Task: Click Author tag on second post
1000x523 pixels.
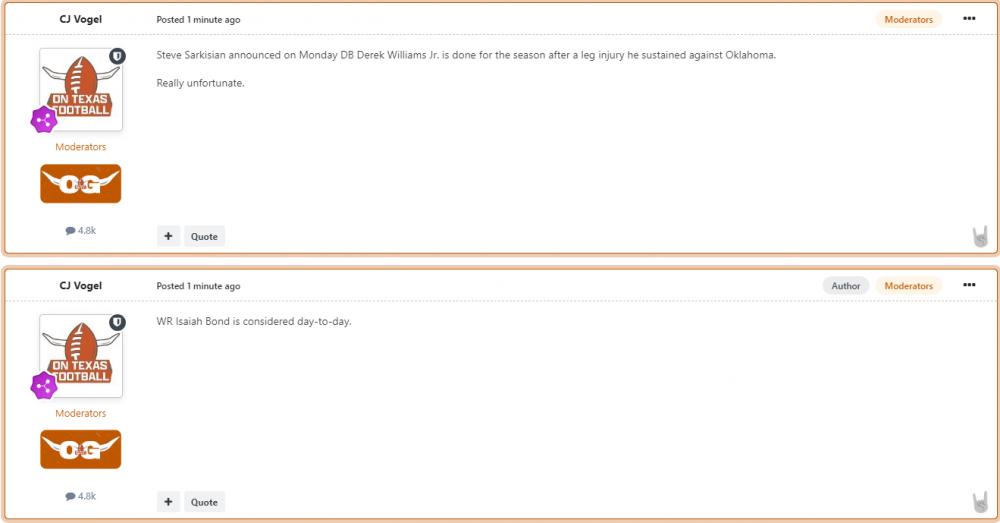Action: (845, 286)
